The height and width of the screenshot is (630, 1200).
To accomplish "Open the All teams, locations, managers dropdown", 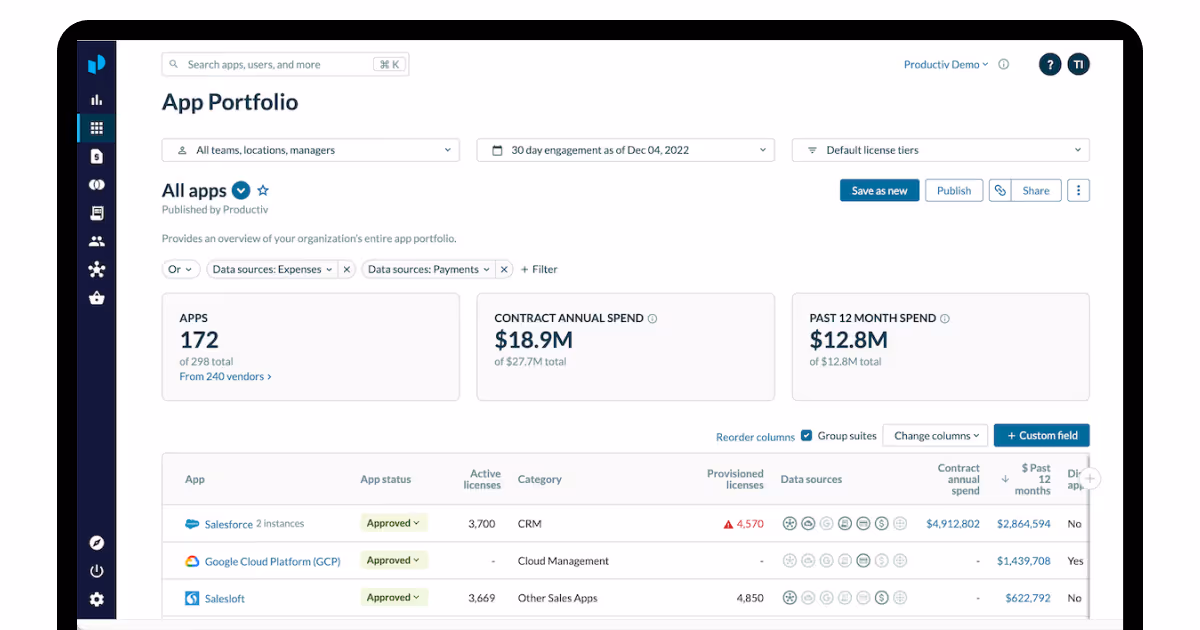I will pos(311,150).
